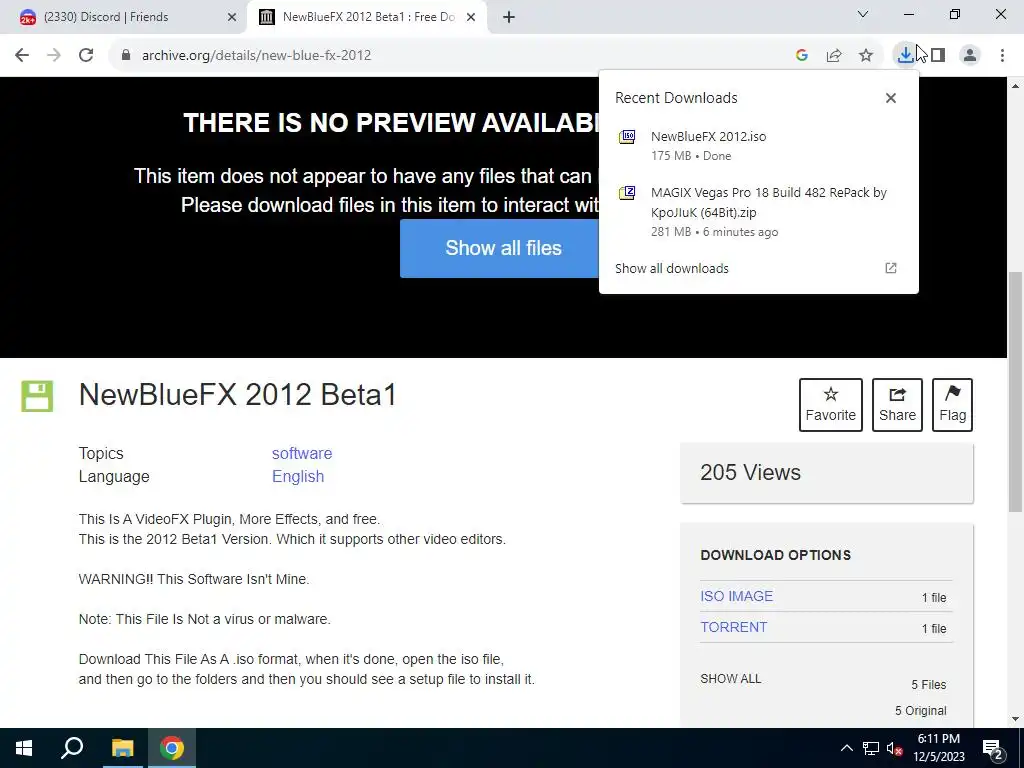Click the 205 Views box
This screenshot has width=1024, height=768.
coord(827,473)
